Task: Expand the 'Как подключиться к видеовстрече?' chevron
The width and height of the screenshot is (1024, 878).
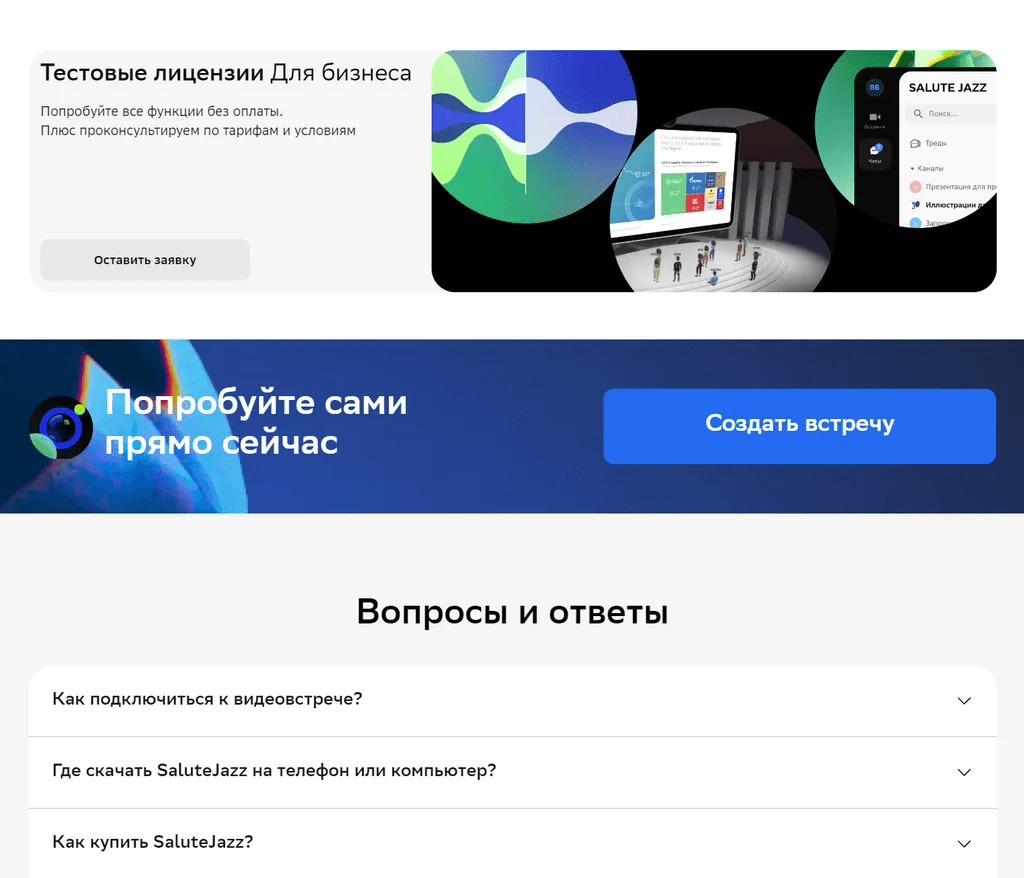Action: click(x=964, y=700)
